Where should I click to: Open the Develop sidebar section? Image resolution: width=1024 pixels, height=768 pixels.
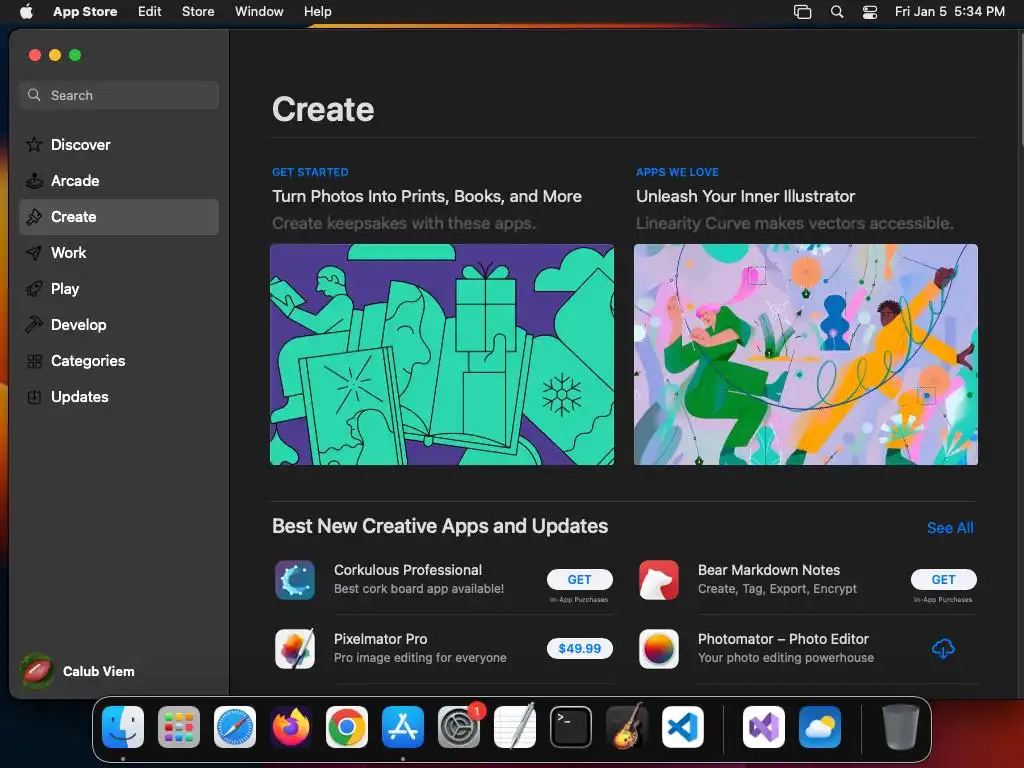pyautogui.click(x=119, y=325)
